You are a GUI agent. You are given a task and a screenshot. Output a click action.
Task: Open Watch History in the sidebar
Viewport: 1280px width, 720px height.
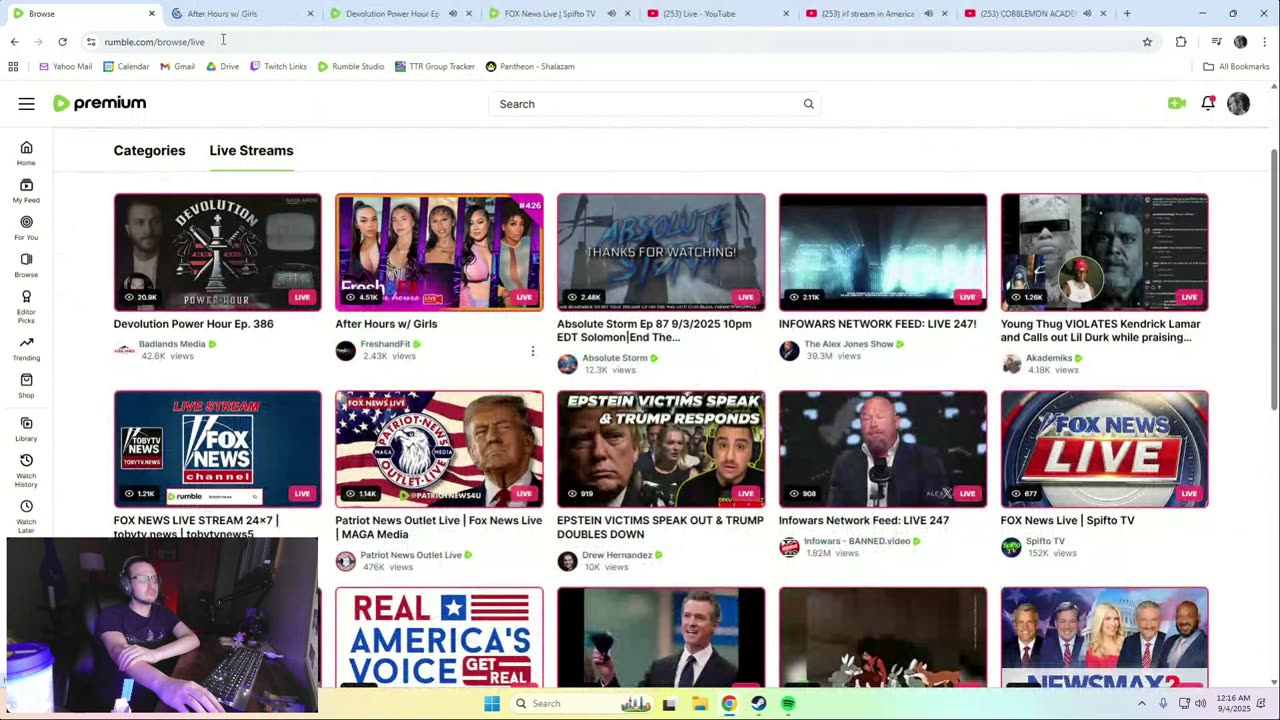coord(26,469)
